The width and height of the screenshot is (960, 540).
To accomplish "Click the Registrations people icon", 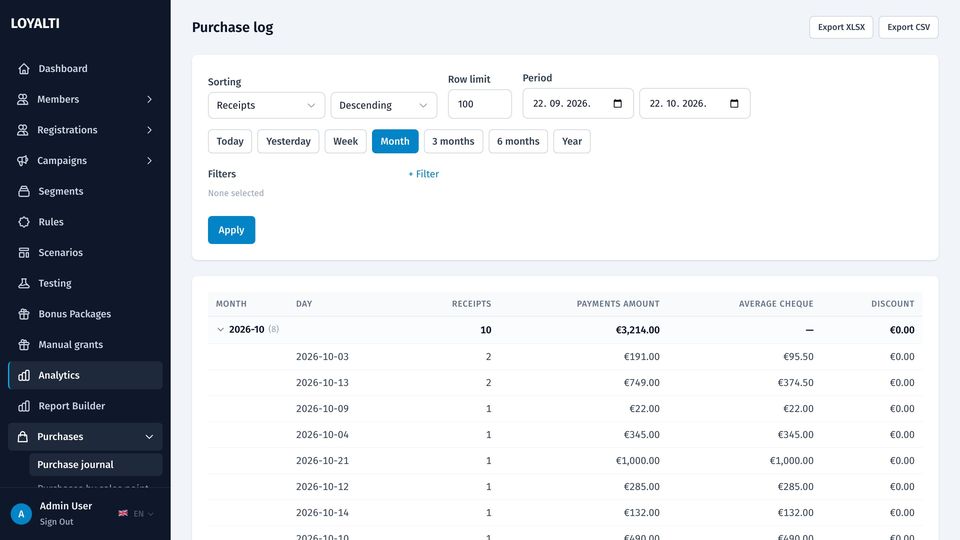I will (x=23, y=130).
